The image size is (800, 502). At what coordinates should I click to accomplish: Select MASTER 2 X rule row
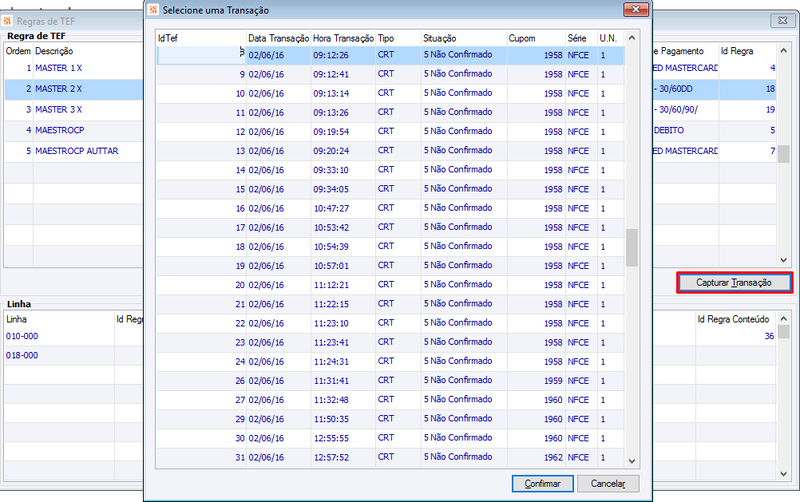point(74,89)
